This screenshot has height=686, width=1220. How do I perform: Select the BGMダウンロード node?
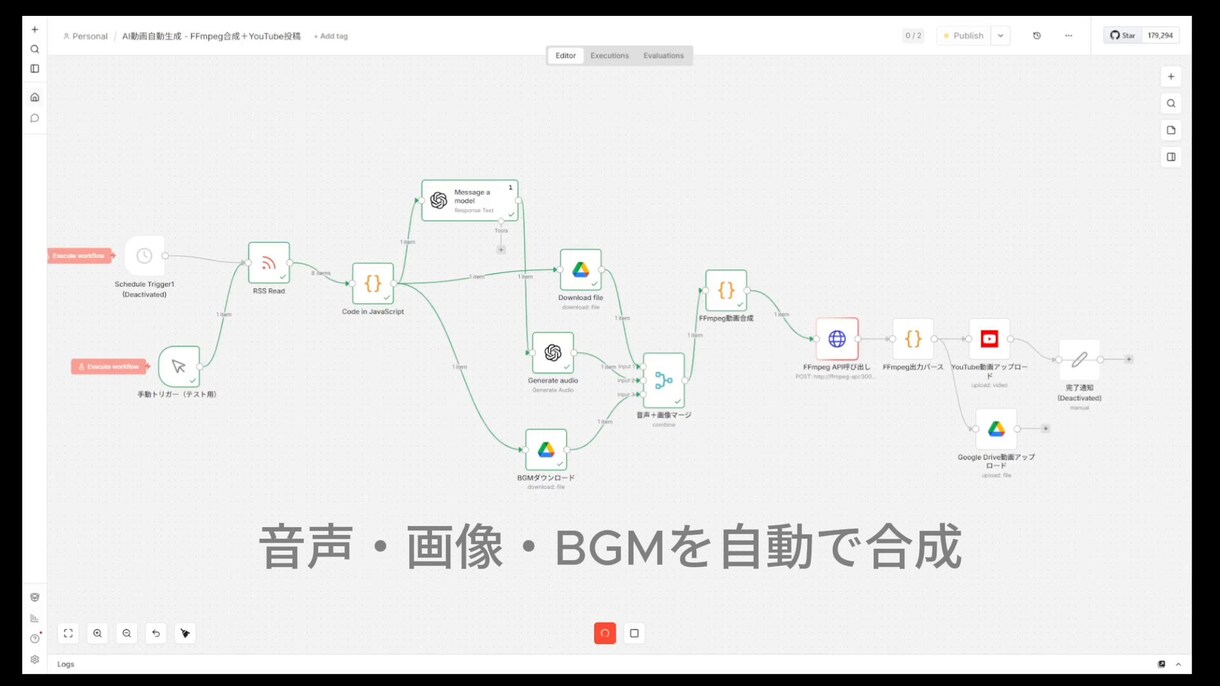[x=546, y=450]
